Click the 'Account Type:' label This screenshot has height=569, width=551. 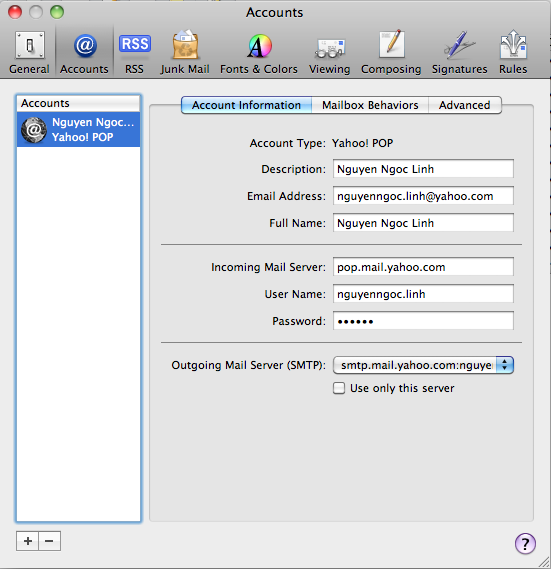[287, 143]
